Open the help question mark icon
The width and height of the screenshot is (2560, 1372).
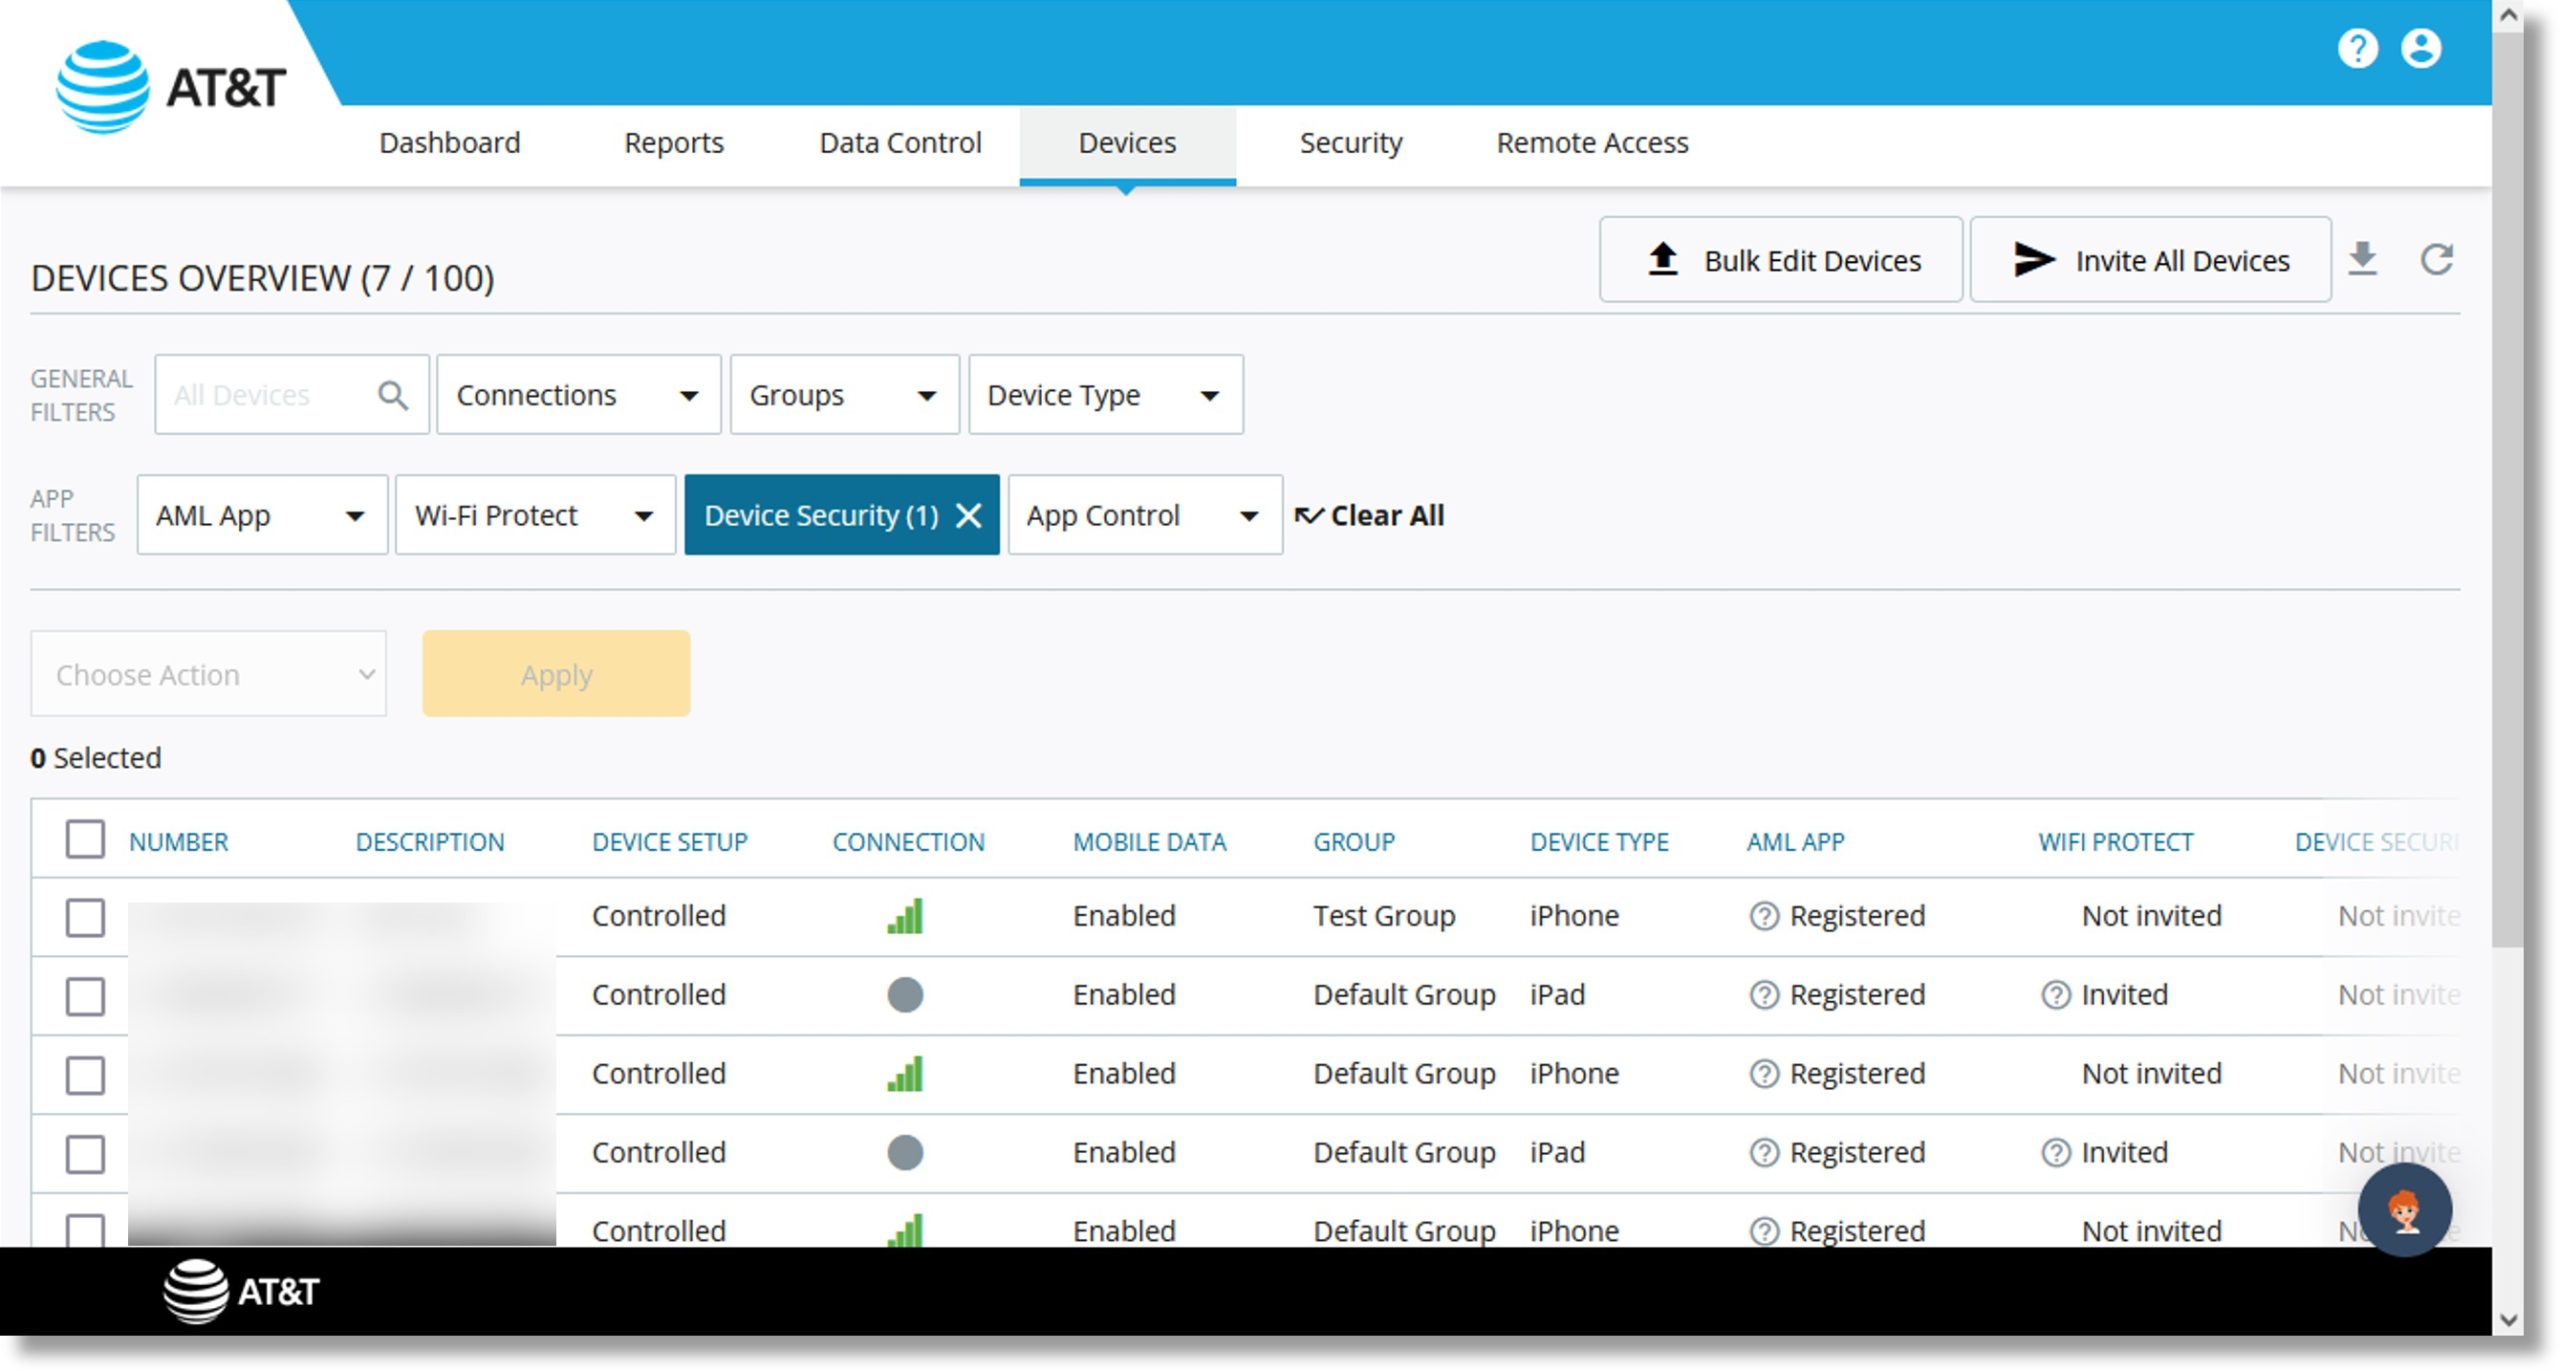[x=2357, y=48]
